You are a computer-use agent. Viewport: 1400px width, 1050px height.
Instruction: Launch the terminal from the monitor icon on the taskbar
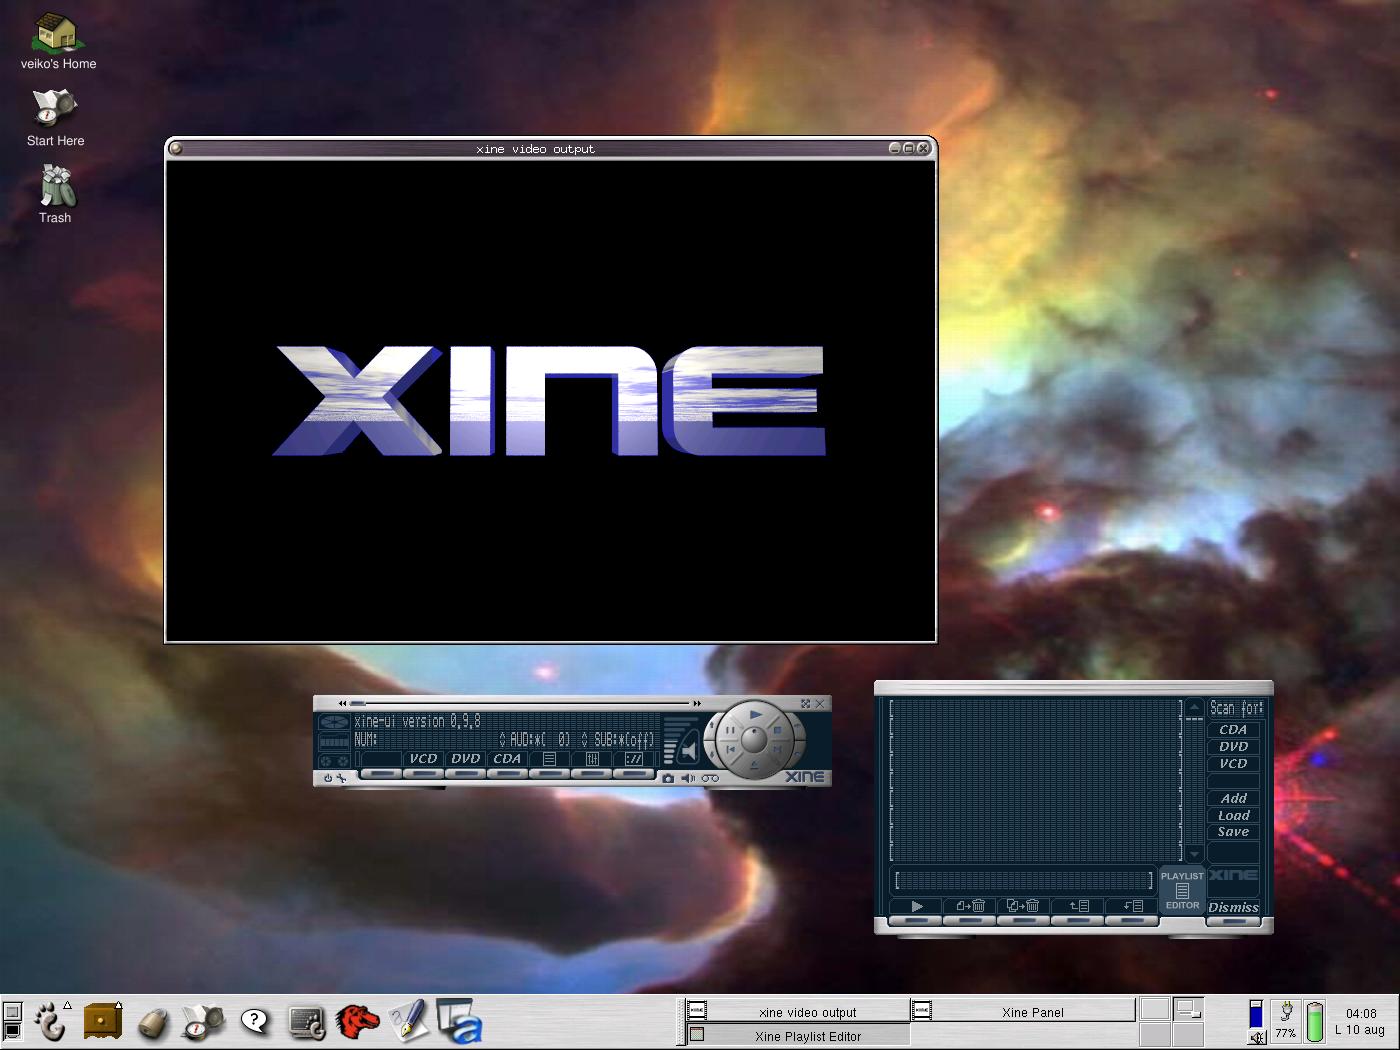(x=306, y=1022)
